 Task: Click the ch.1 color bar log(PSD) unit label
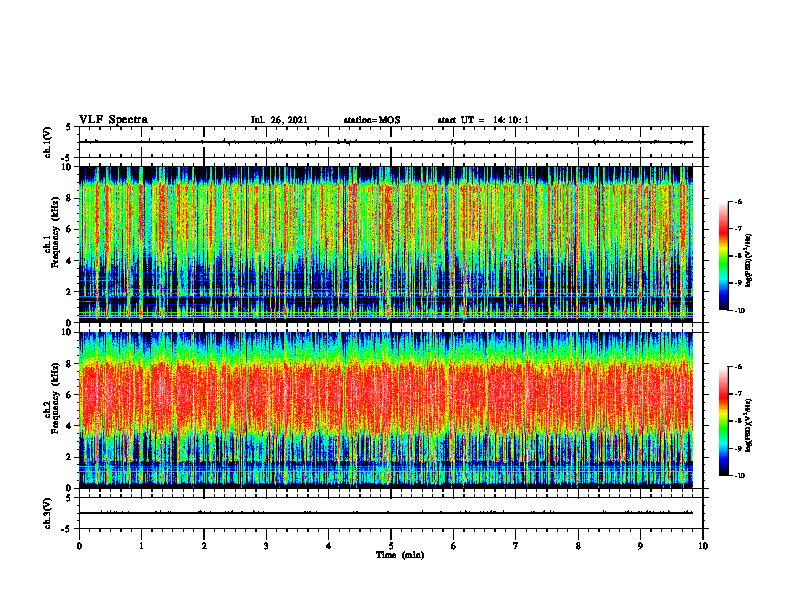(x=750, y=261)
